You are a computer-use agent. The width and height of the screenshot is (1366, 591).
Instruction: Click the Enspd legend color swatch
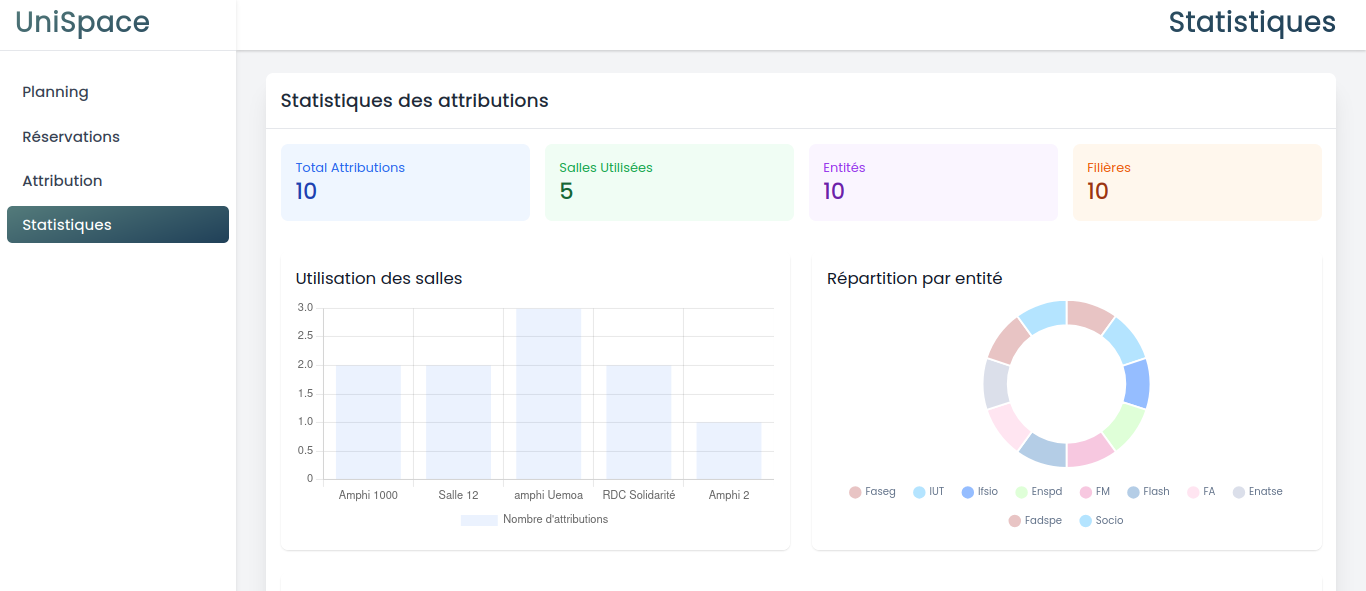(x=1021, y=492)
